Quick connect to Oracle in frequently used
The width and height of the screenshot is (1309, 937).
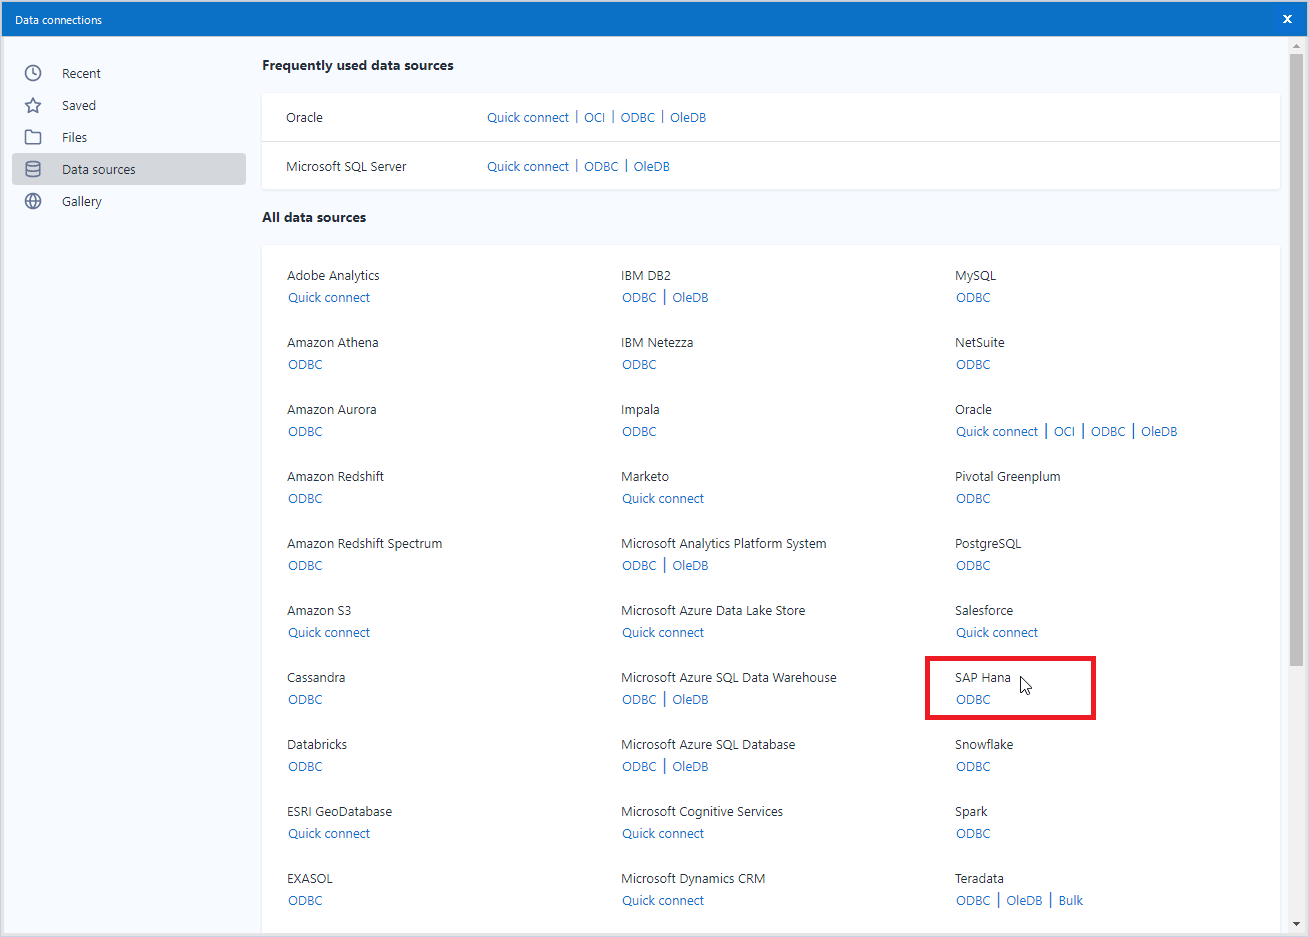(x=528, y=117)
